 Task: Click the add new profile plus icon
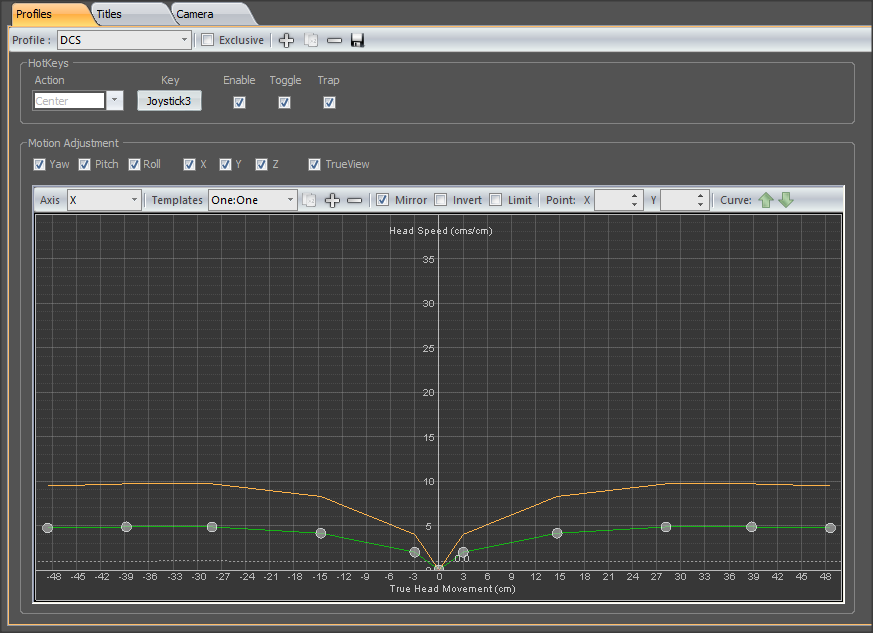[x=286, y=40]
